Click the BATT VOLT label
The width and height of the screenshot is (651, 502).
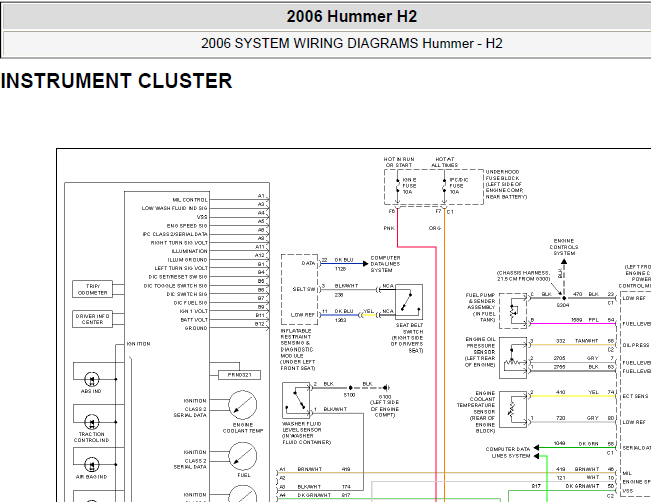click(x=194, y=320)
